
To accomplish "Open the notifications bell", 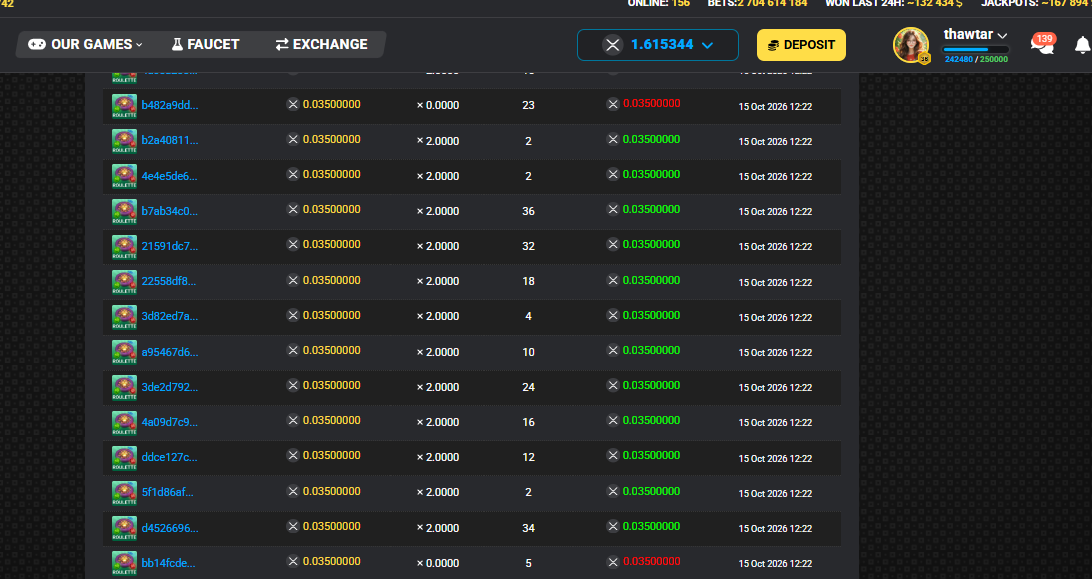I will [x=1082, y=45].
